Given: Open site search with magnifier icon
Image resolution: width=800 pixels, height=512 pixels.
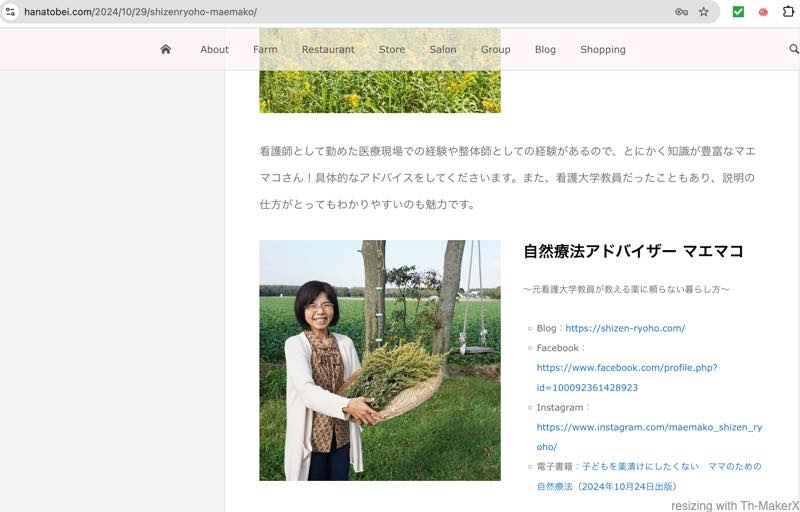Looking at the screenshot, I should [794, 49].
